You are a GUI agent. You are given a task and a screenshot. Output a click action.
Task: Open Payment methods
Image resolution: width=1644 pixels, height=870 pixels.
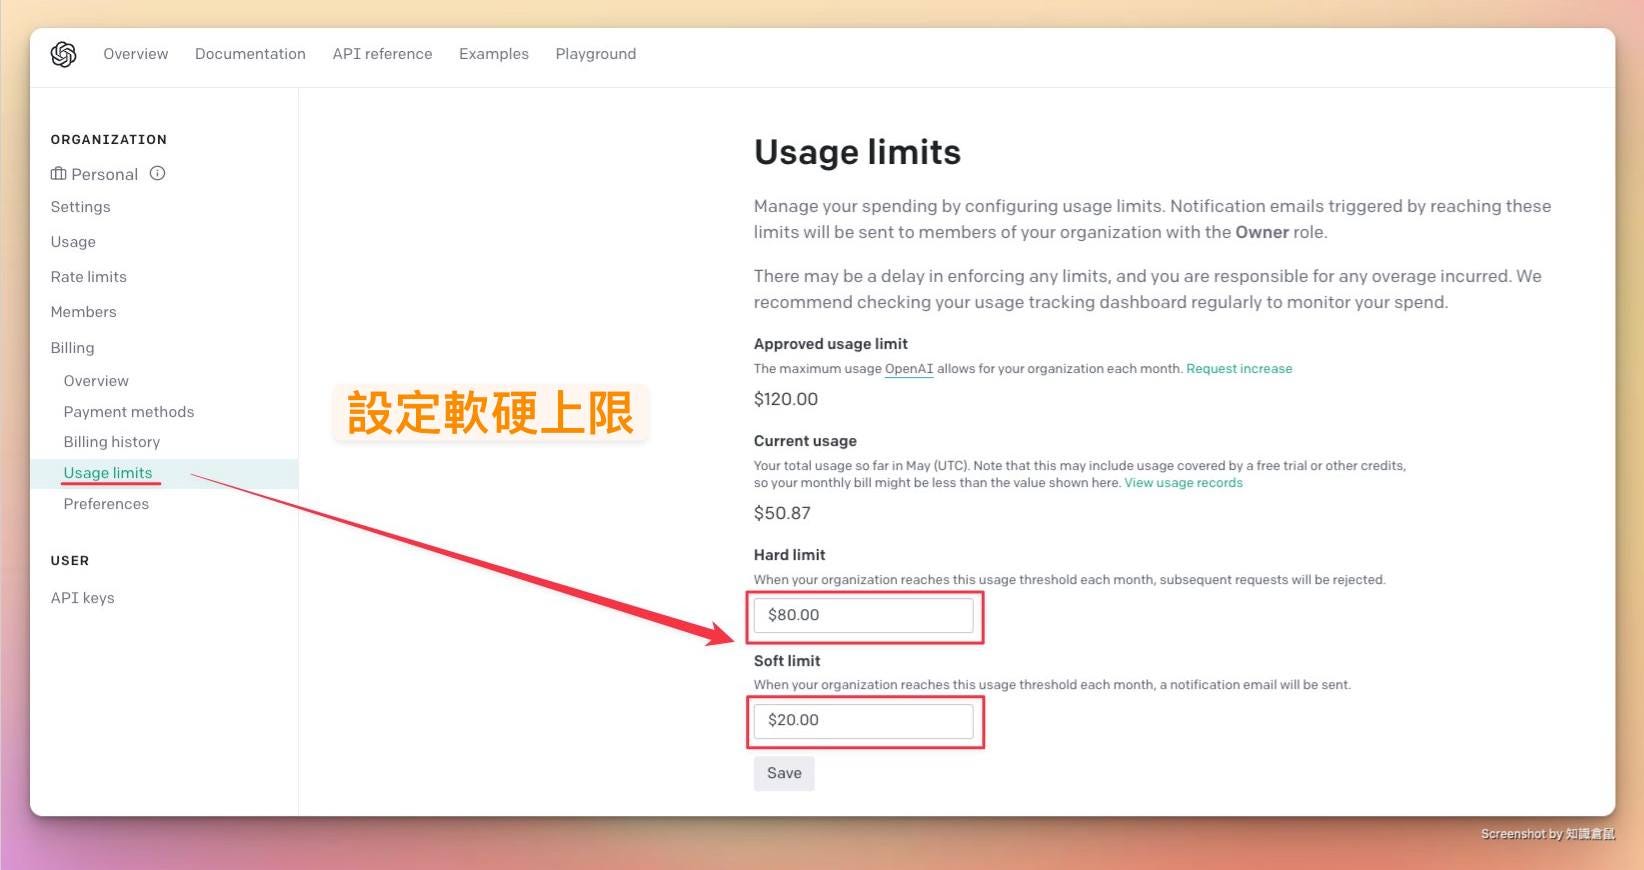[129, 412]
